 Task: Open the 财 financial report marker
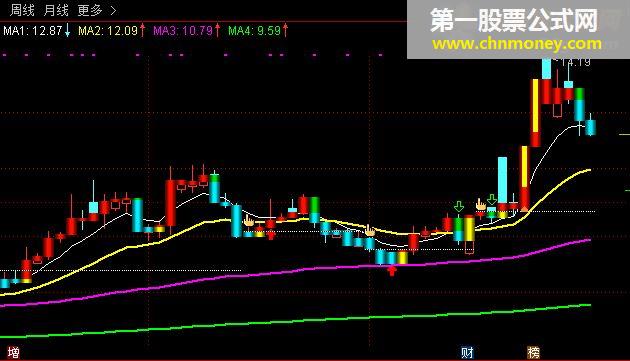pyautogui.click(x=467, y=353)
